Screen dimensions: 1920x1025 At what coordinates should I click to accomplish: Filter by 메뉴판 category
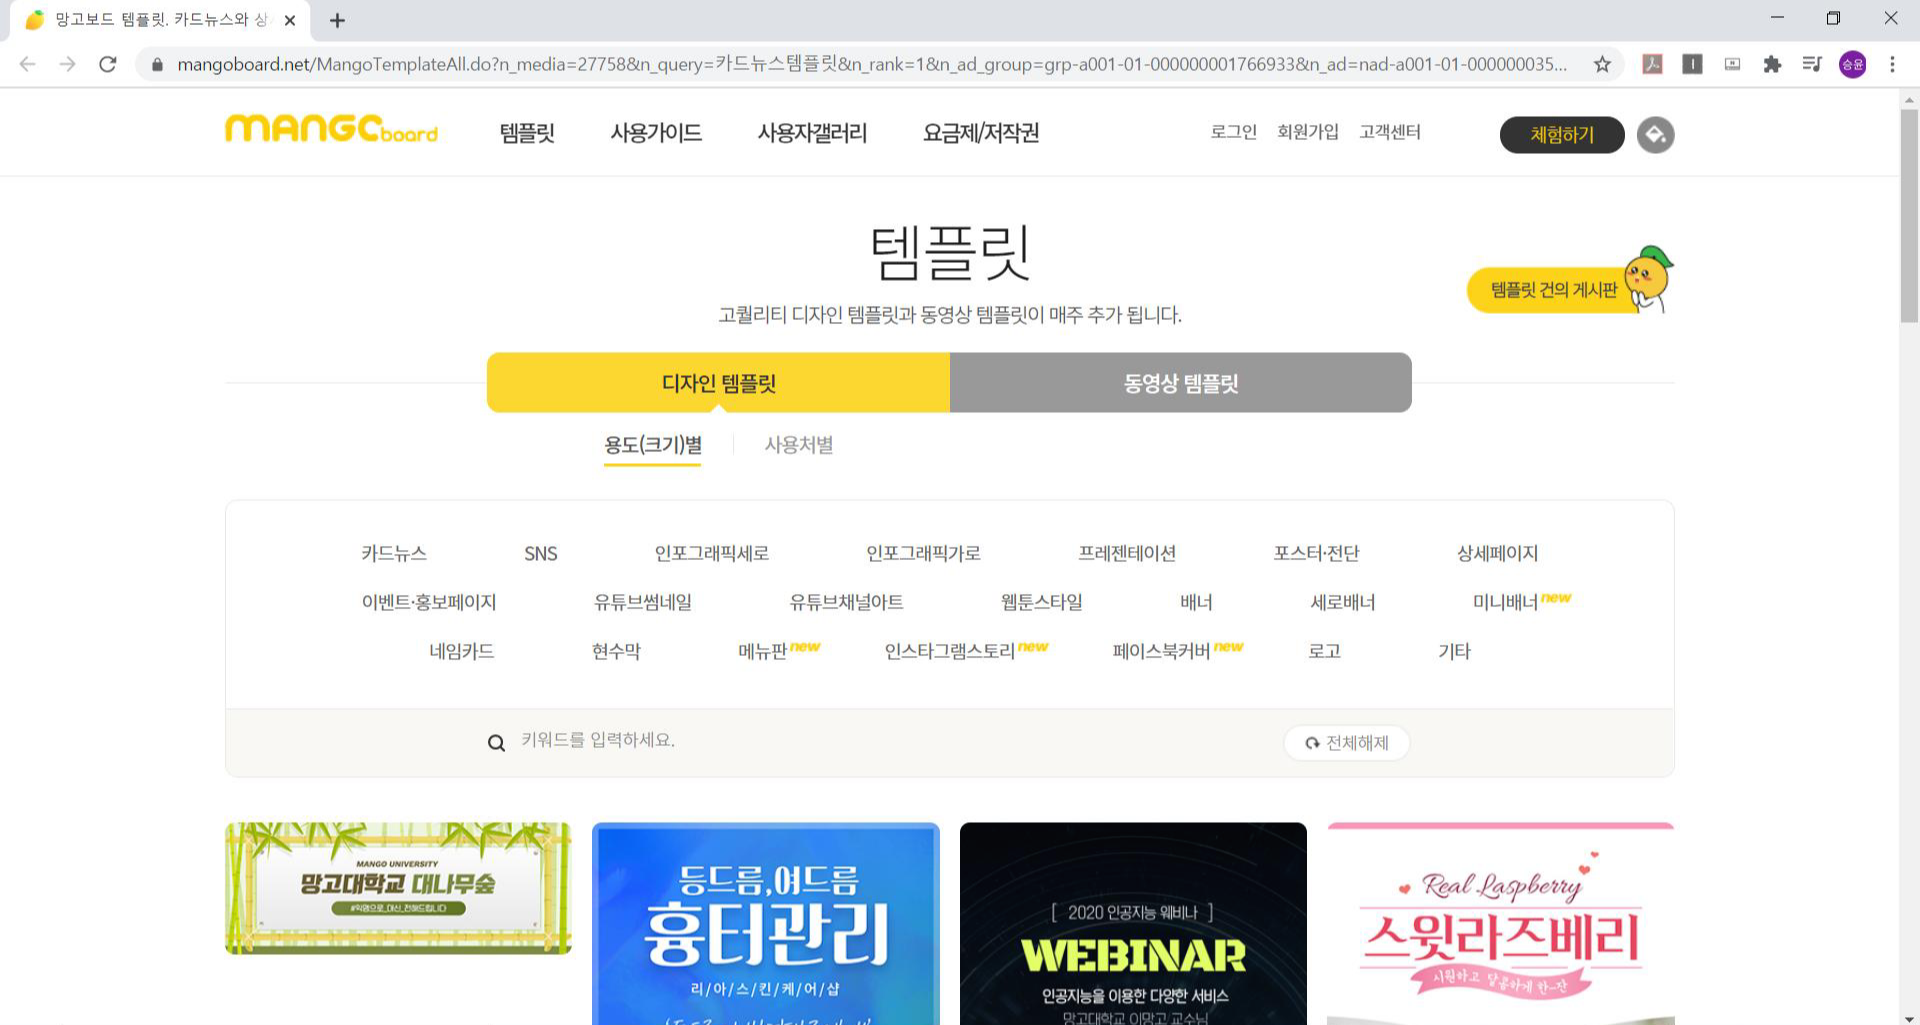tap(763, 651)
